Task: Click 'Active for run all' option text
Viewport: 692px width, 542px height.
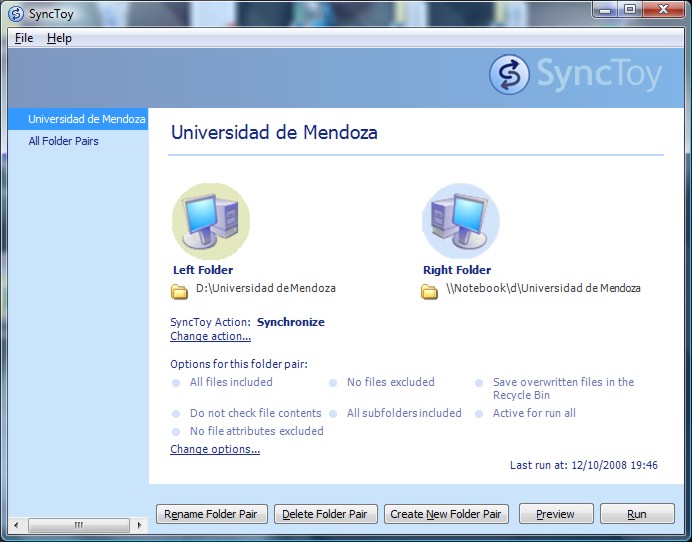Action: pos(534,413)
